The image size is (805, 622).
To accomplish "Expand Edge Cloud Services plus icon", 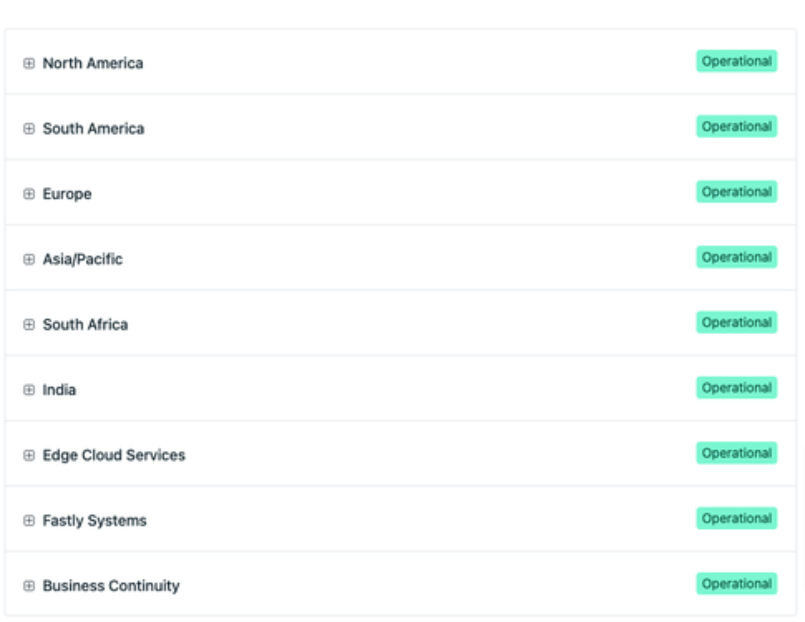I will [29, 455].
